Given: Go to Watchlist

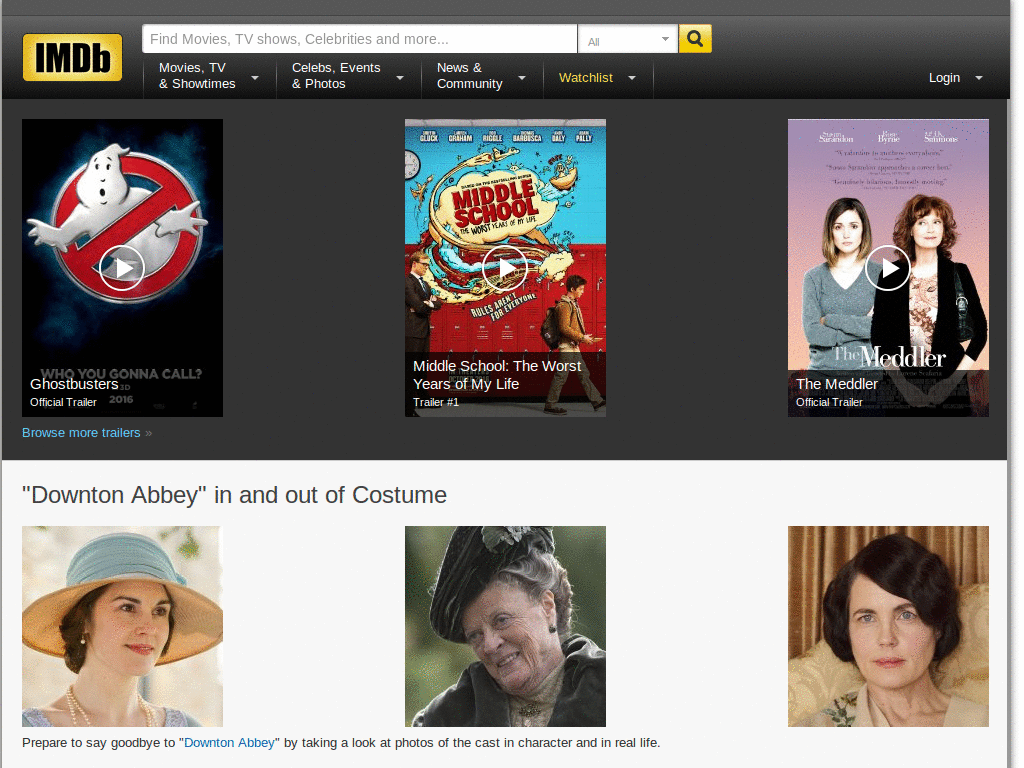Looking at the screenshot, I should (x=586, y=78).
